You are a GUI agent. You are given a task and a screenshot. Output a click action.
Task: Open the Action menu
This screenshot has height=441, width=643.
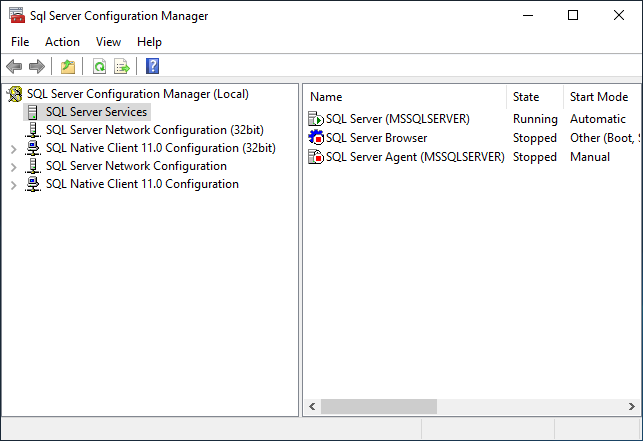tap(62, 42)
